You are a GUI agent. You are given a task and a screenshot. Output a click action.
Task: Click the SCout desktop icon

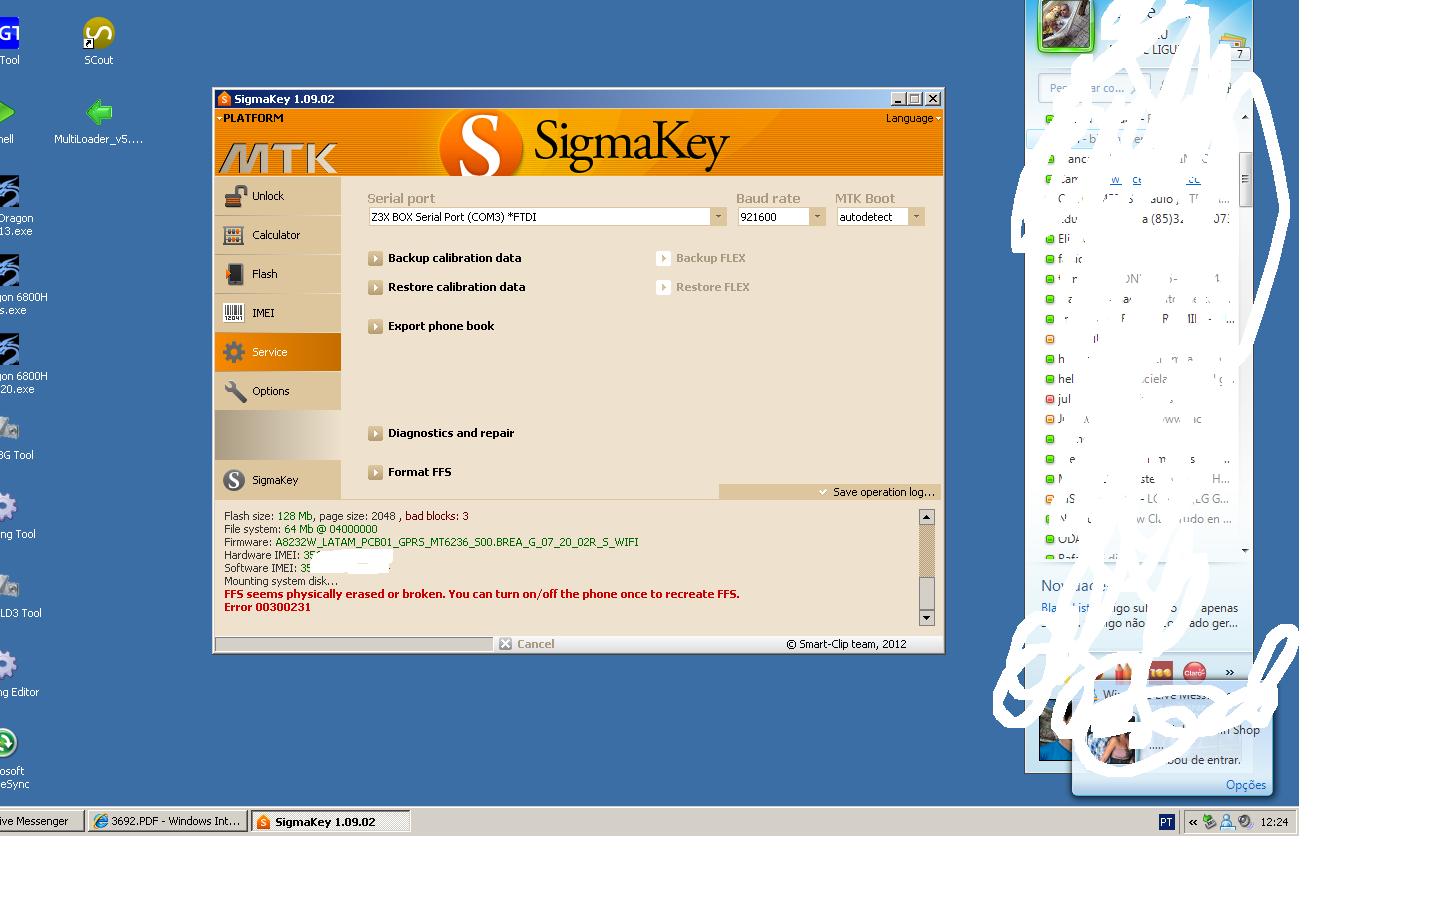tap(98, 42)
